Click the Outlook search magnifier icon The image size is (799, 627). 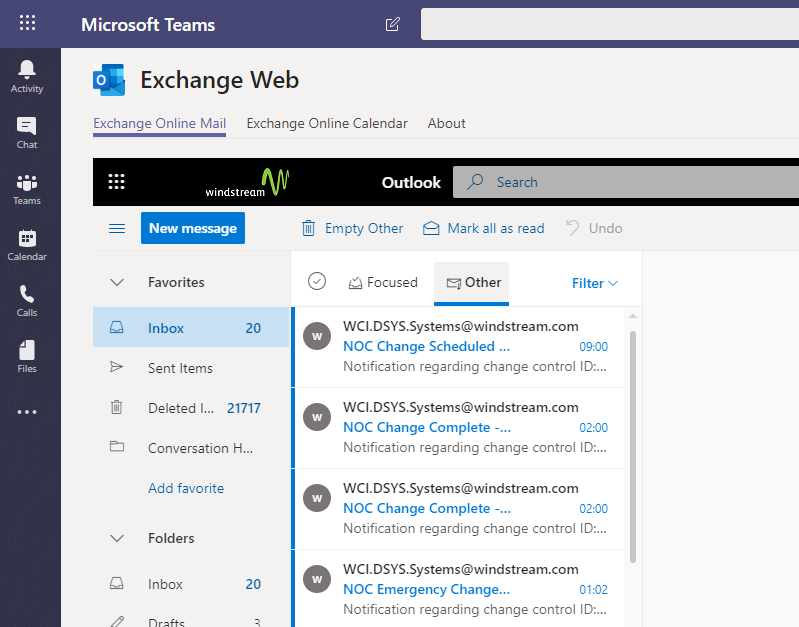click(x=475, y=182)
